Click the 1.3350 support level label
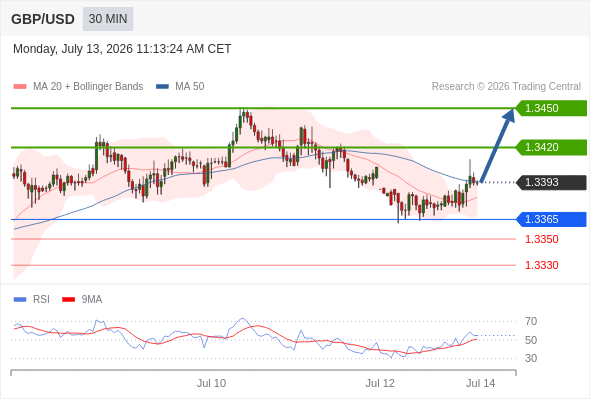 [541, 239]
